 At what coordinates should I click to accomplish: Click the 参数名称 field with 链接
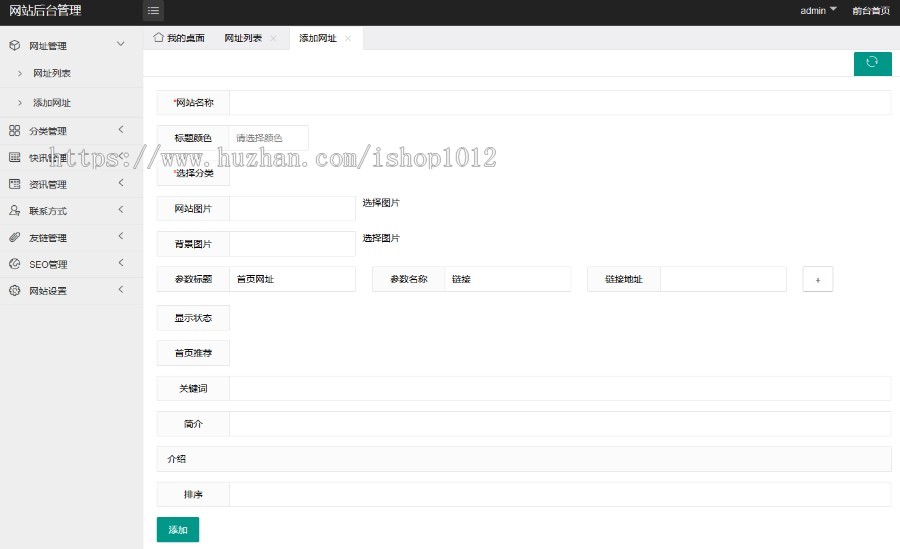[x=507, y=279]
